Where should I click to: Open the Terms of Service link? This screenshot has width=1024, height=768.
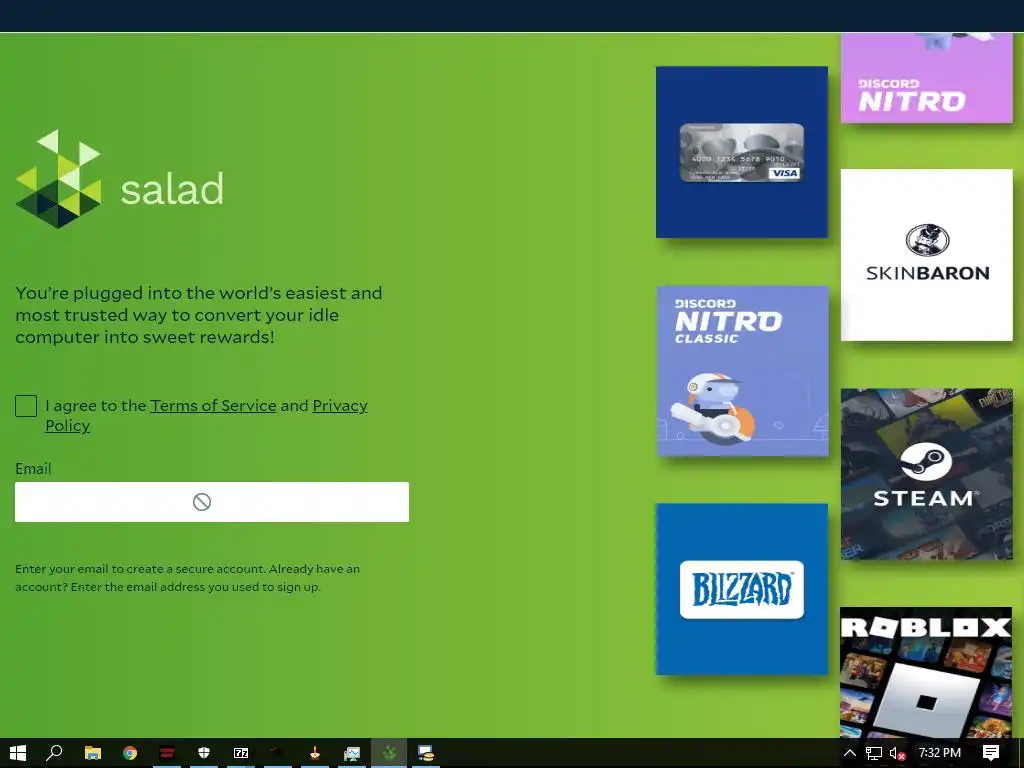click(x=213, y=406)
